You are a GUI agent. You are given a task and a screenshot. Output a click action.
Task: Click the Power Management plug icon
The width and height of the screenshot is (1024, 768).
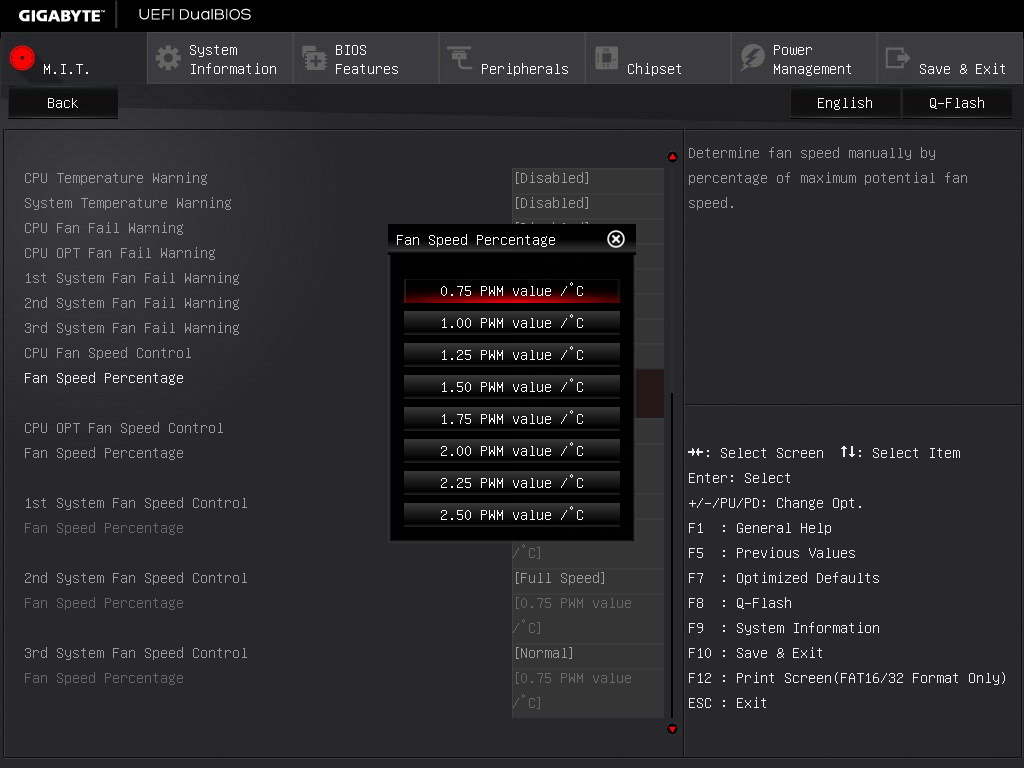coord(752,58)
